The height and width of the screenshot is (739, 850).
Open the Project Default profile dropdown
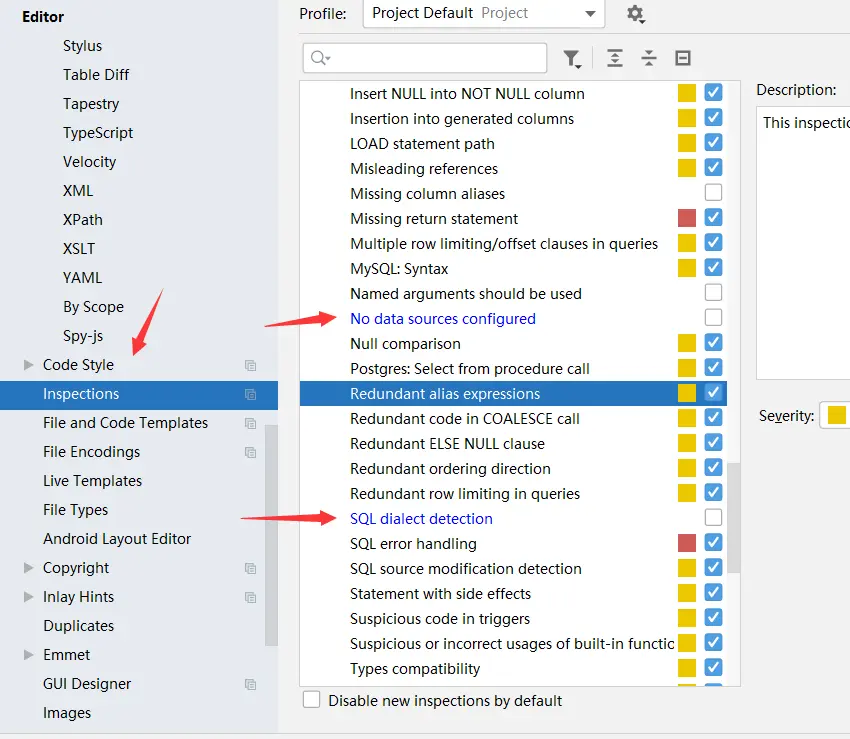tap(484, 14)
